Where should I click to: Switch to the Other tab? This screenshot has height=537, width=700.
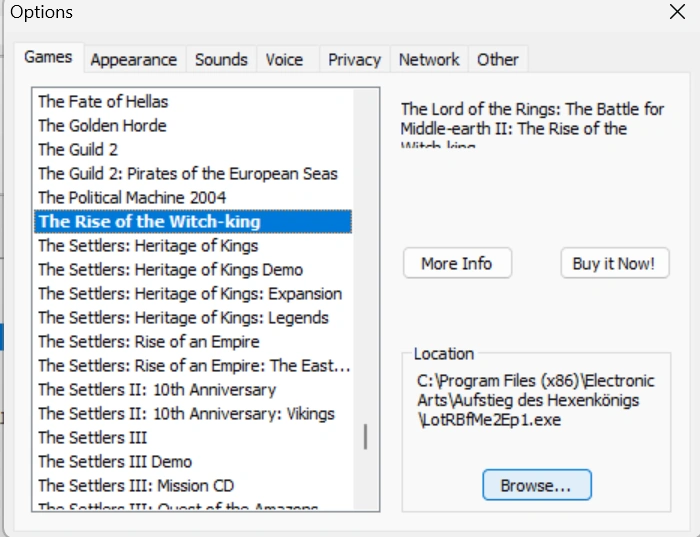coord(497,60)
